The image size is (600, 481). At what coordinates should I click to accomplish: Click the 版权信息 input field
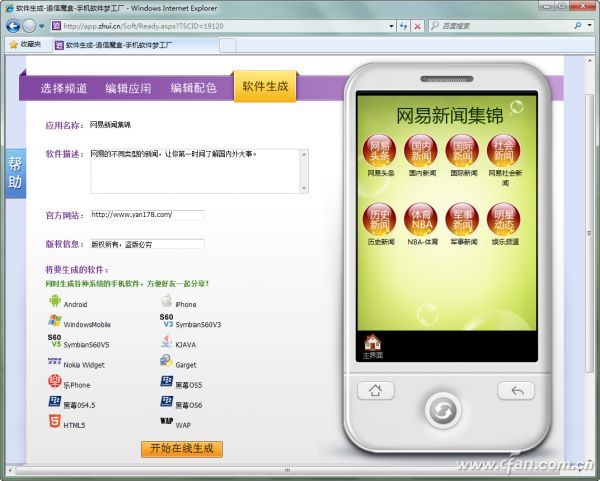pos(148,244)
